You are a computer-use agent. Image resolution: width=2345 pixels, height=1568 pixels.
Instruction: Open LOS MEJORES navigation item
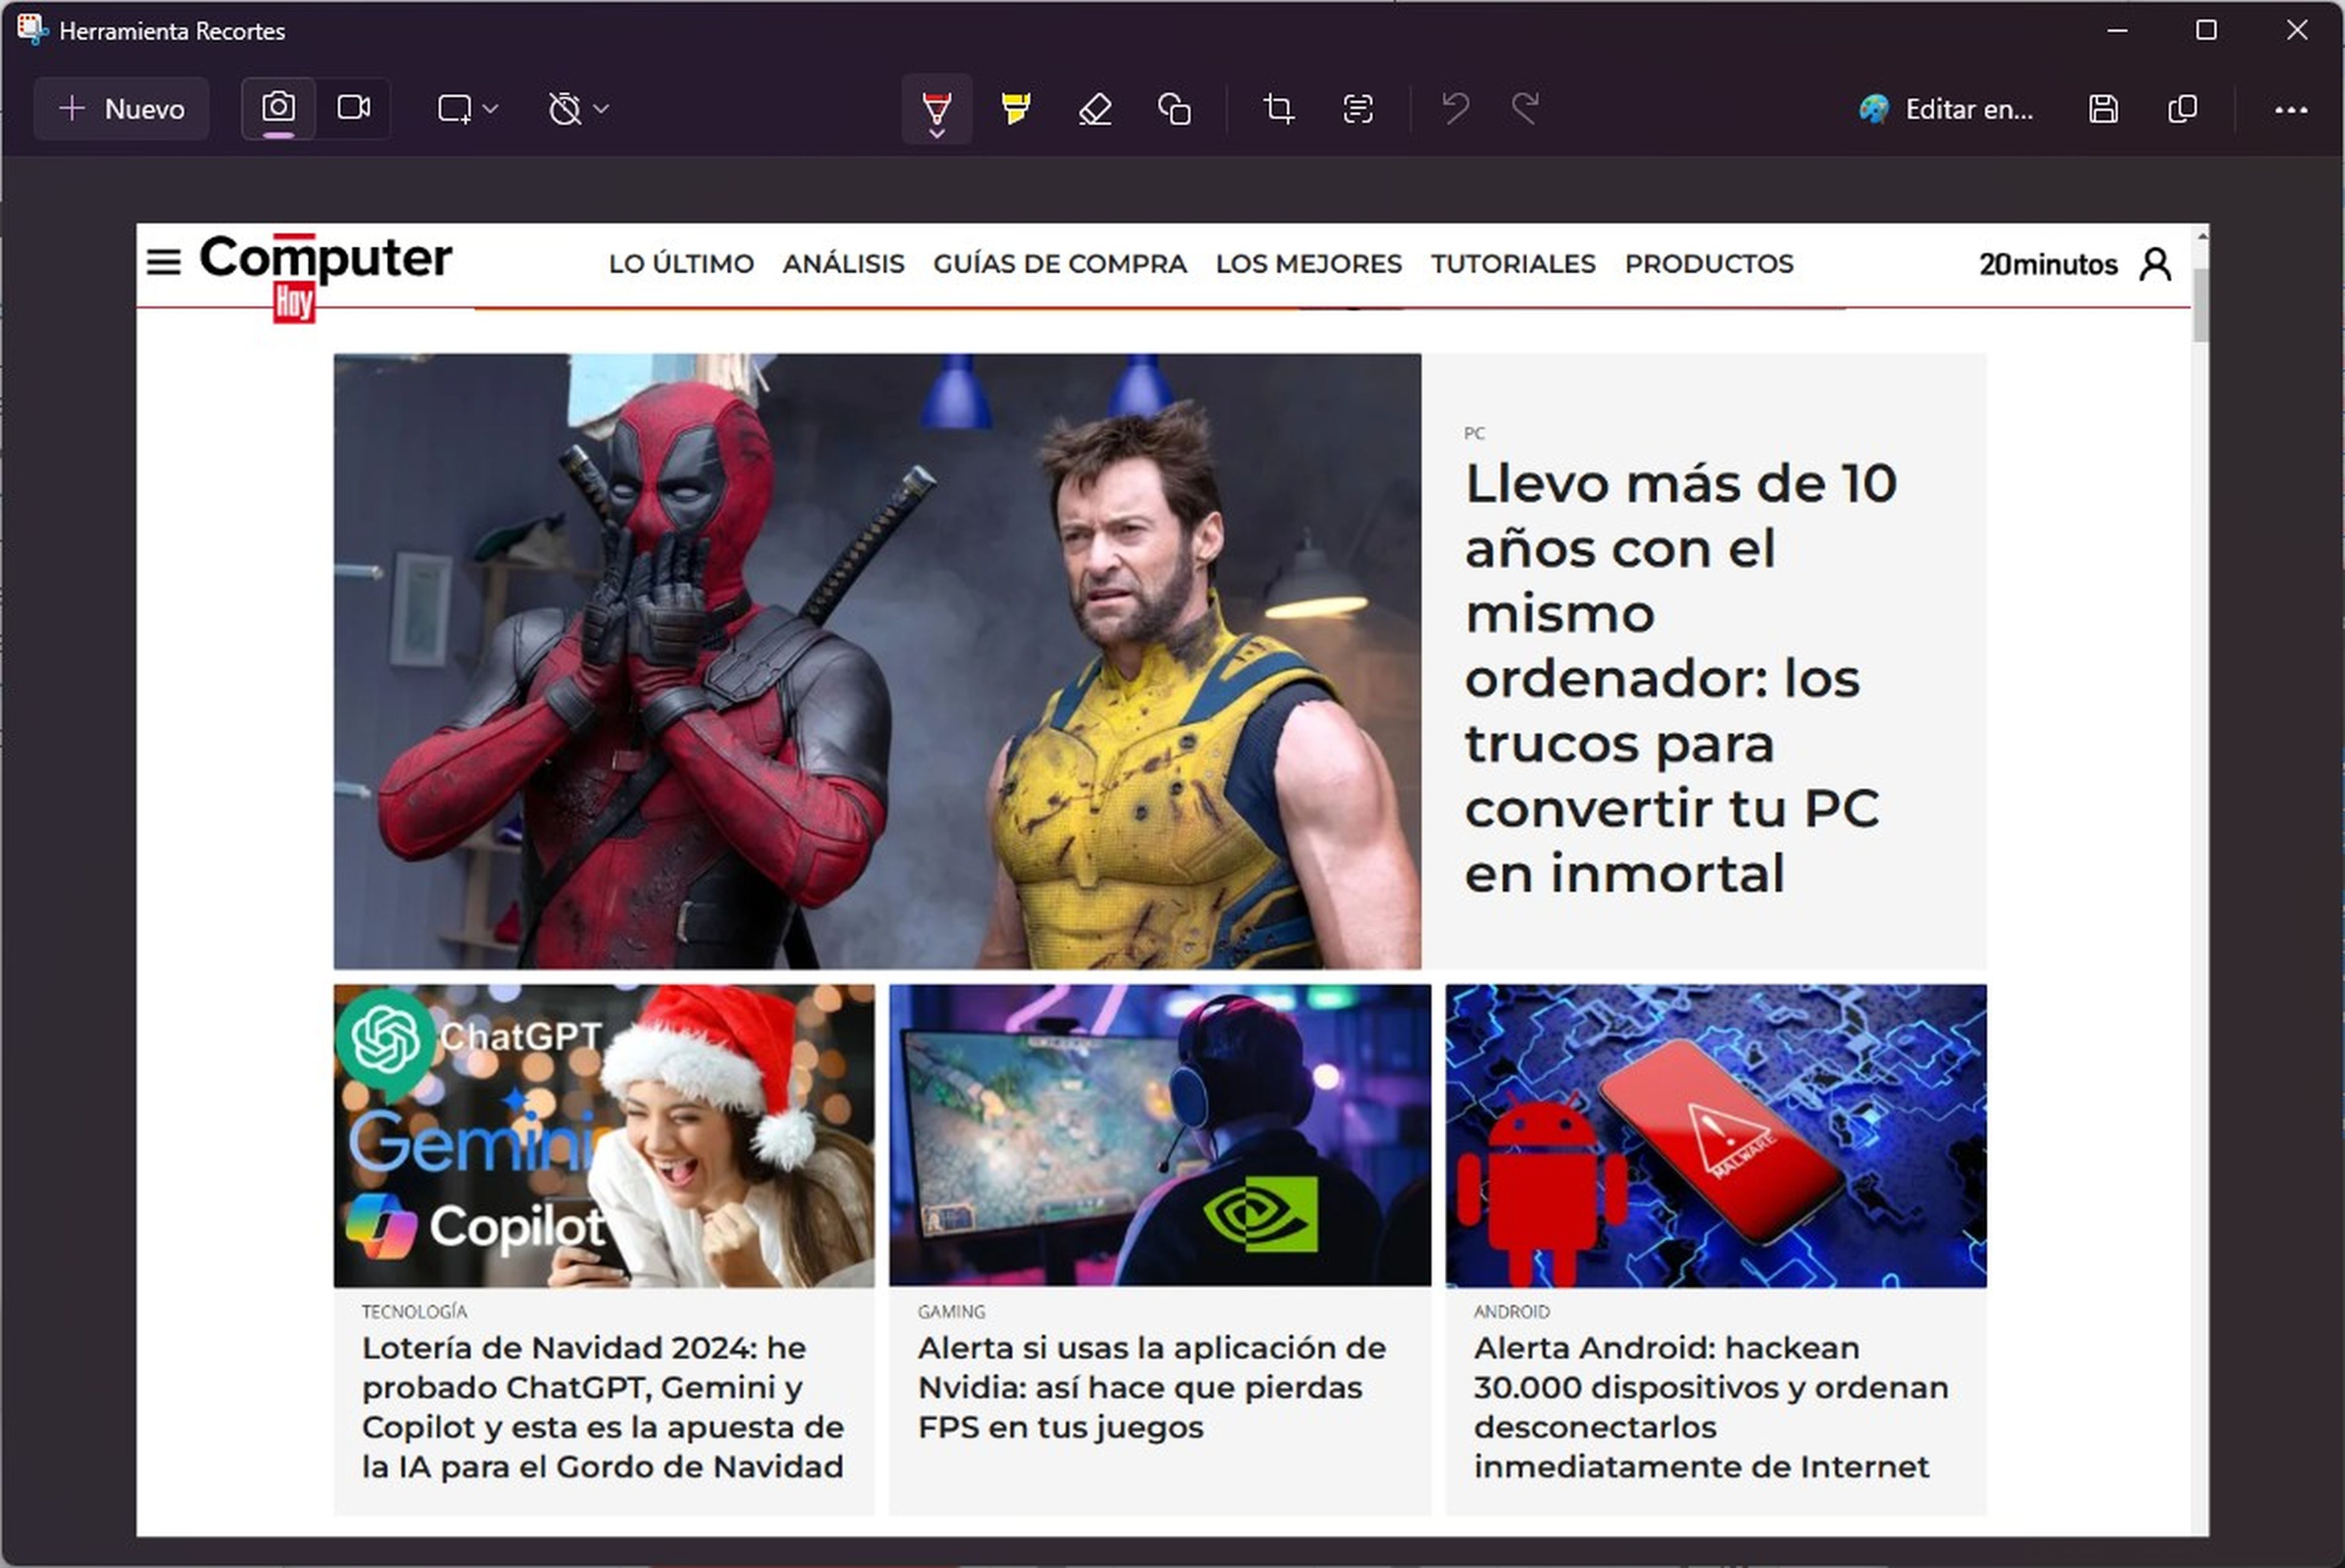pos(1308,264)
